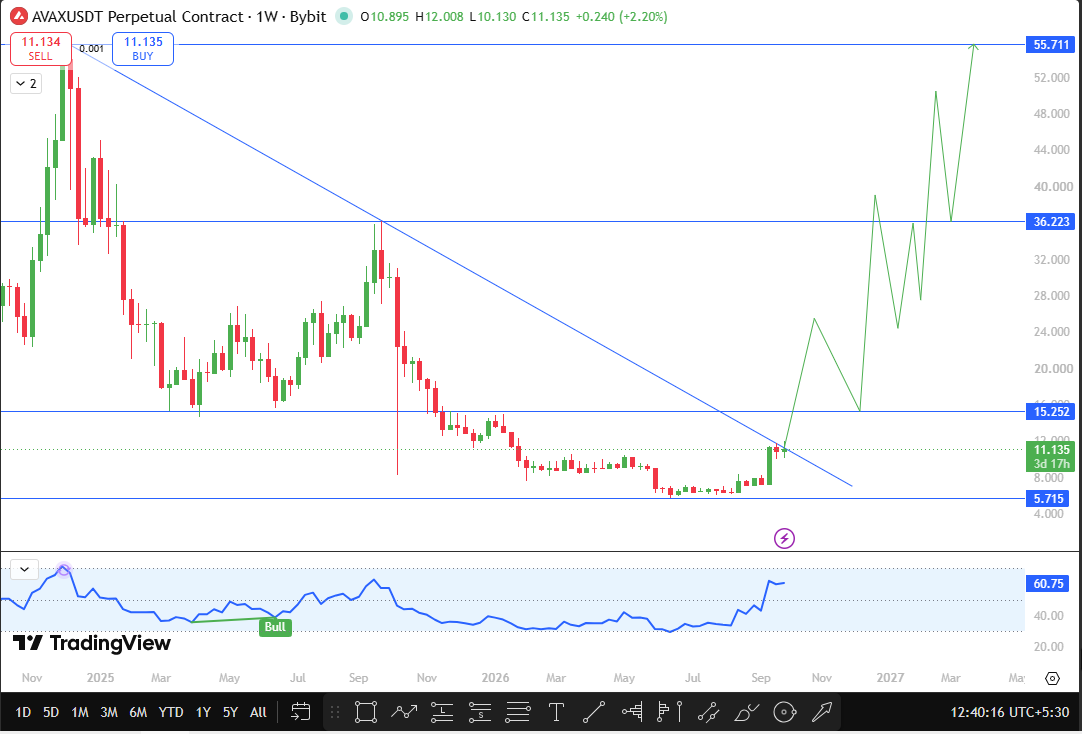The width and height of the screenshot is (1082, 734).
Task: Click the 0.001 order quantity value
Action: [92, 49]
